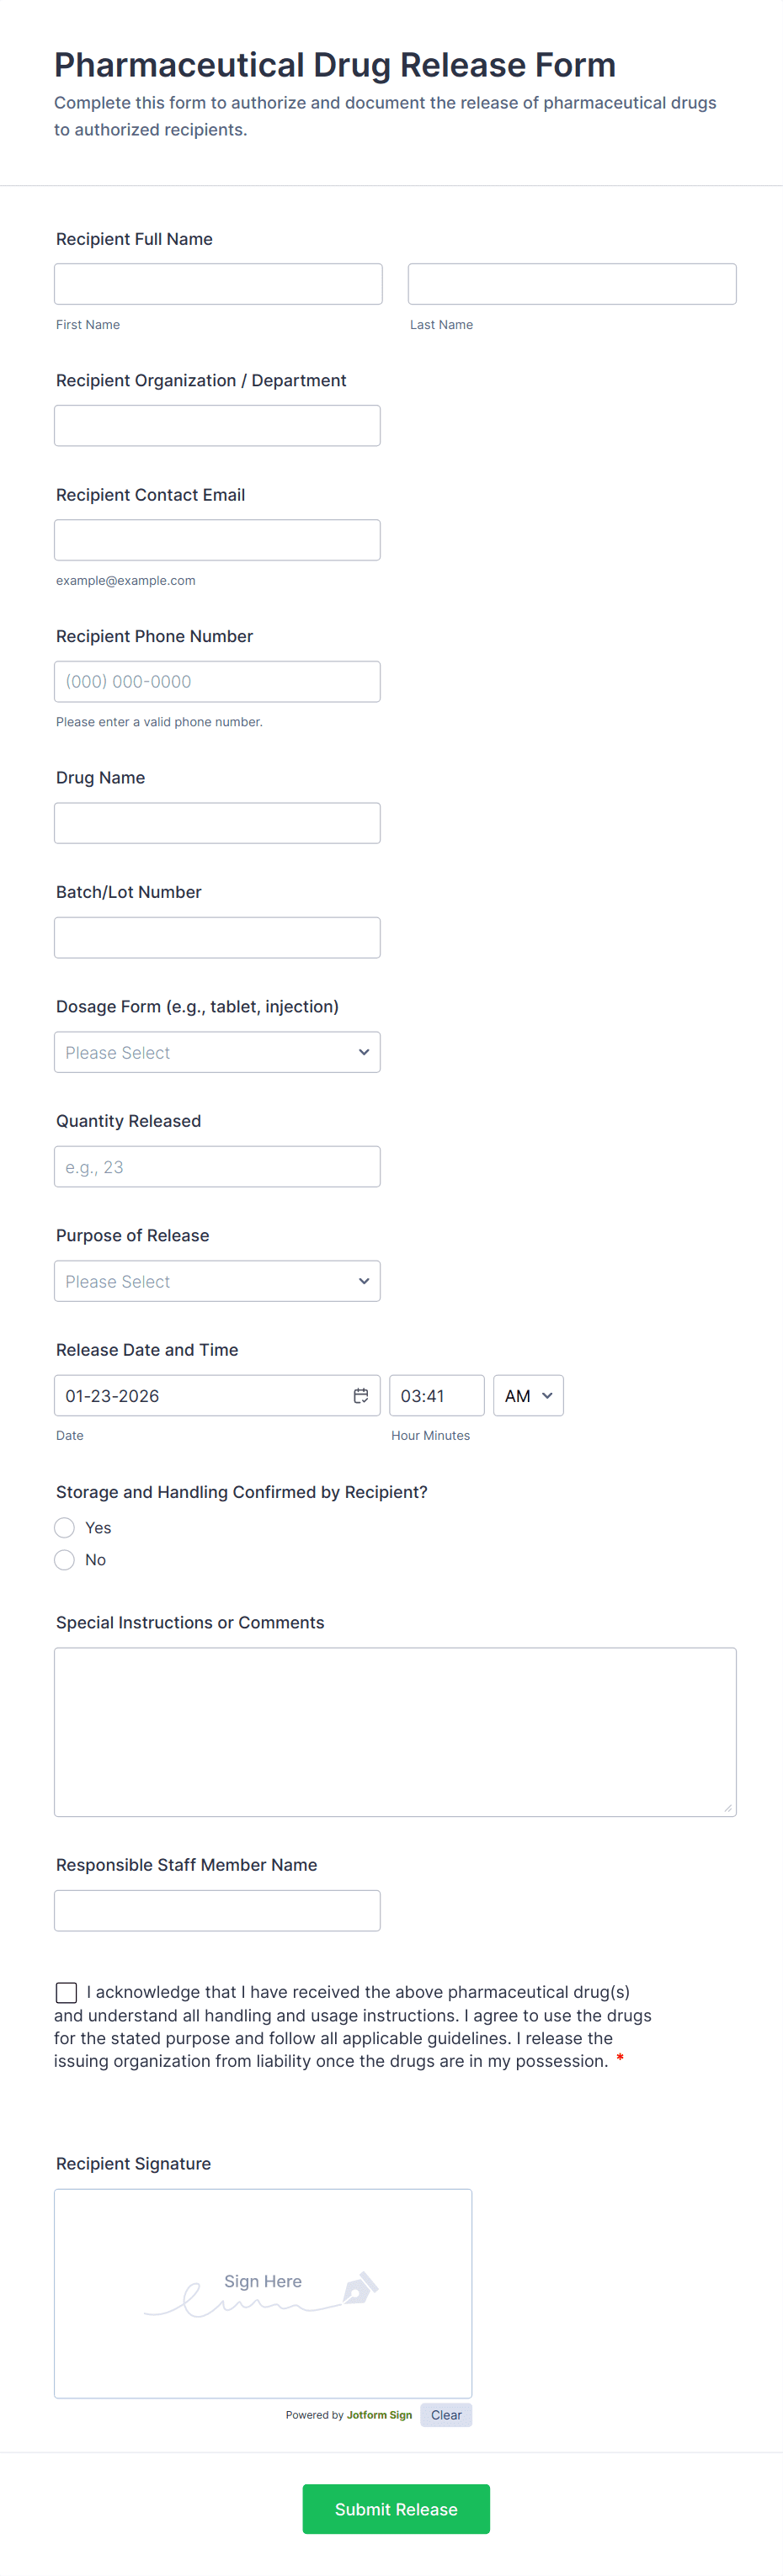783x2576 pixels.
Task: Select Yes for storage confirmation
Action: click(64, 1527)
